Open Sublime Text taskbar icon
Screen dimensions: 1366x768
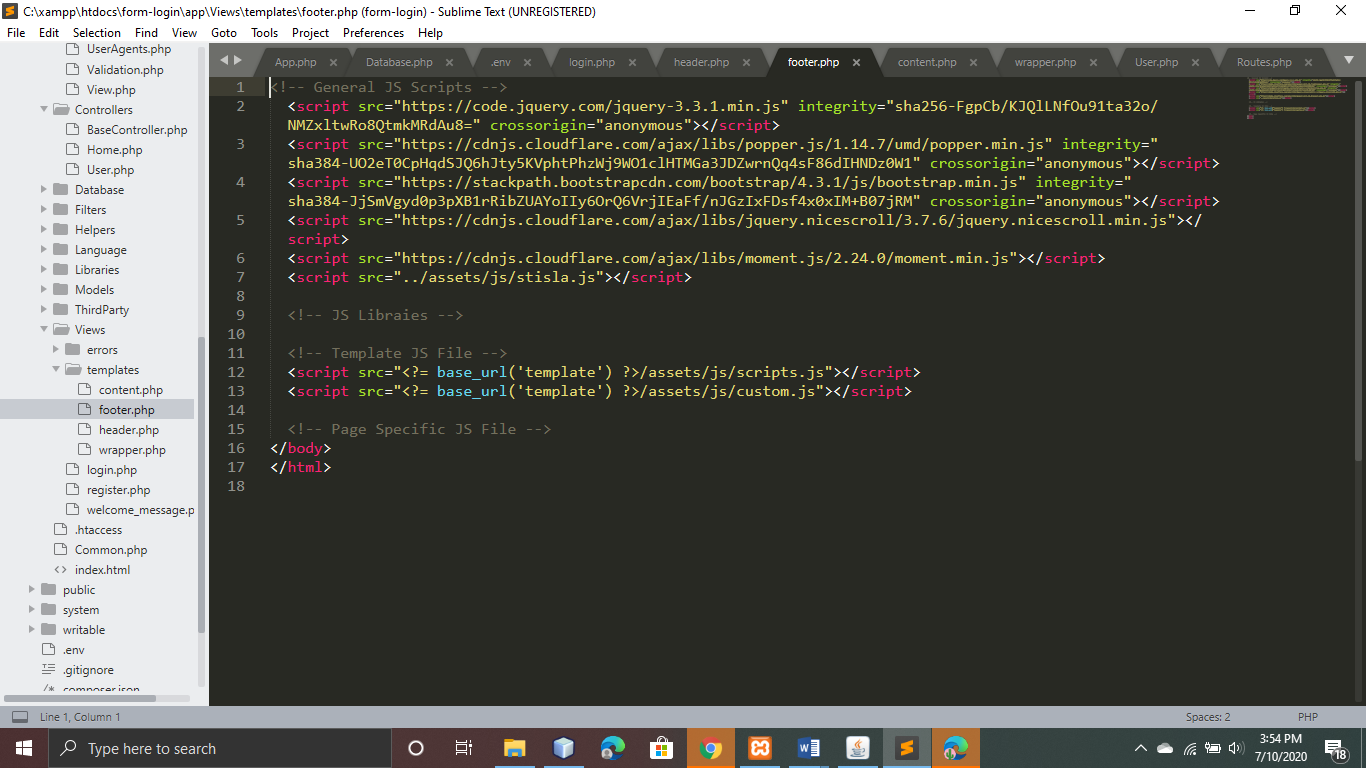tap(907, 748)
